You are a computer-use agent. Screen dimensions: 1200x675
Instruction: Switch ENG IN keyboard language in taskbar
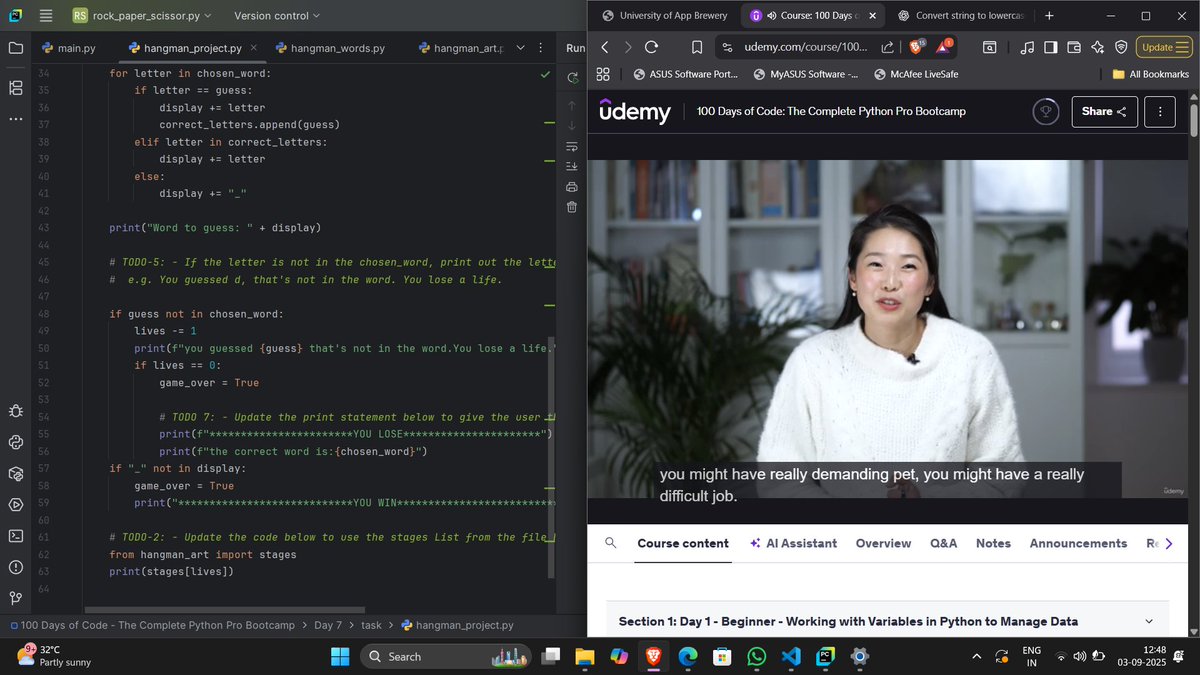tap(1031, 657)
